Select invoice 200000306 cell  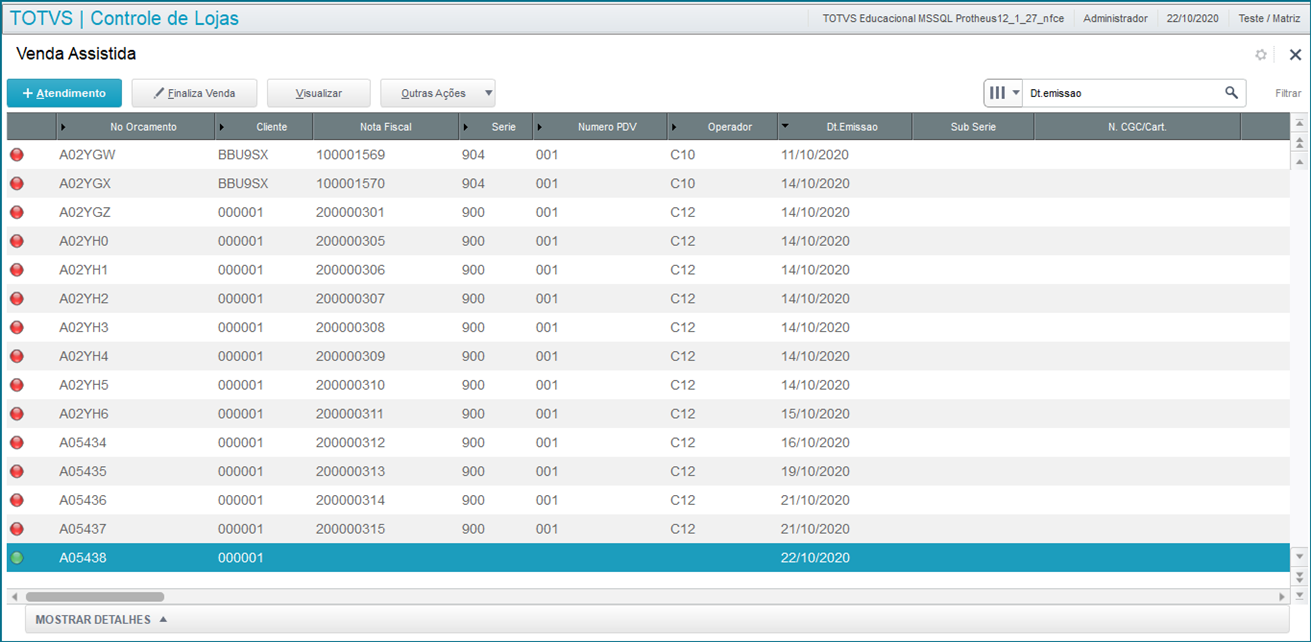[350, 270]
